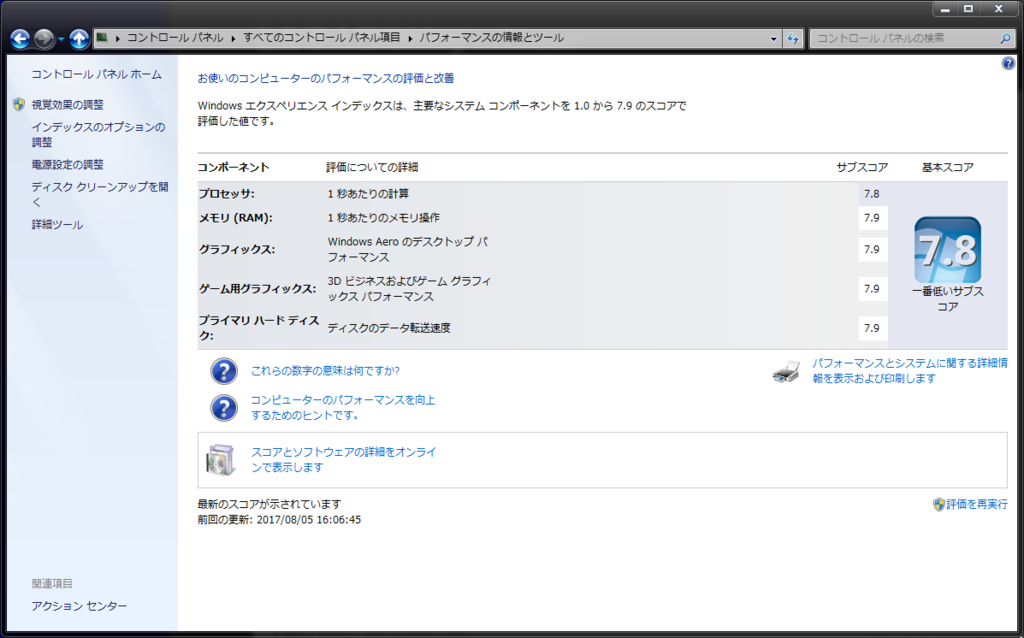Open インデックスのオプションの調整 link
Image resolution: width=1024 pixels, height=638 pixels.
click(x=98, y=135)
